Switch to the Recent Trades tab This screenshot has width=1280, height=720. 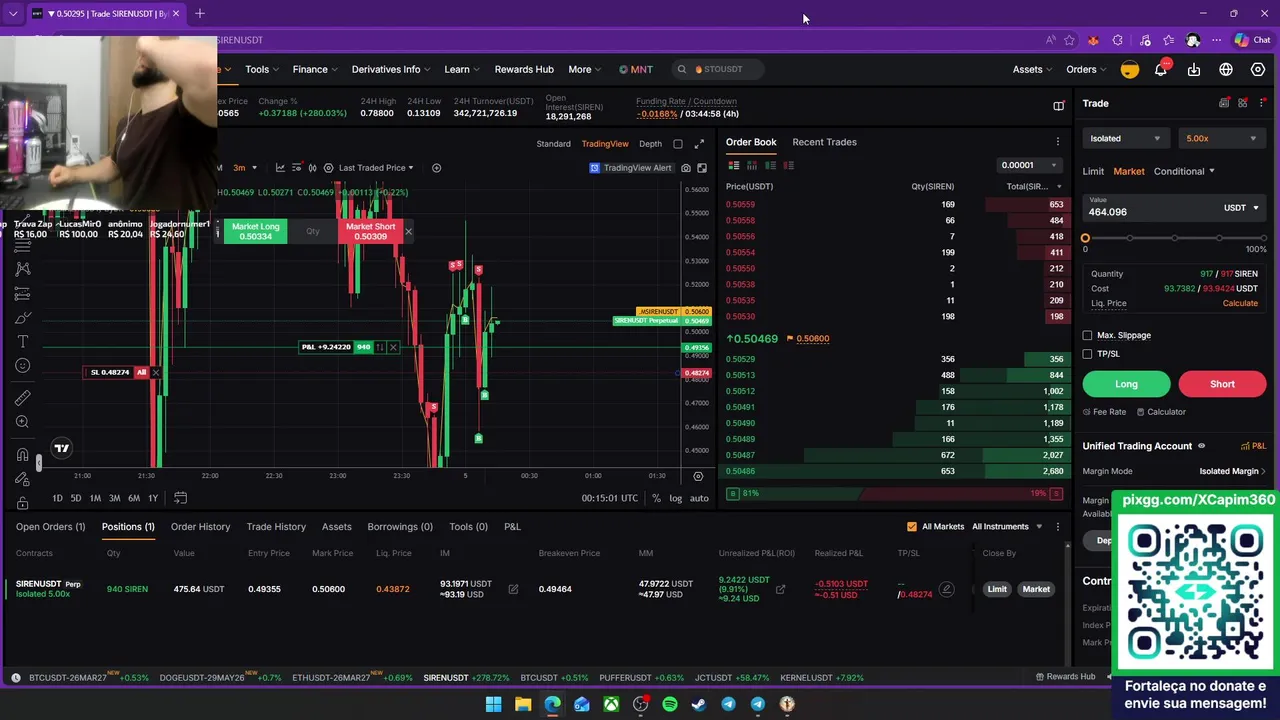click(824, 142)
